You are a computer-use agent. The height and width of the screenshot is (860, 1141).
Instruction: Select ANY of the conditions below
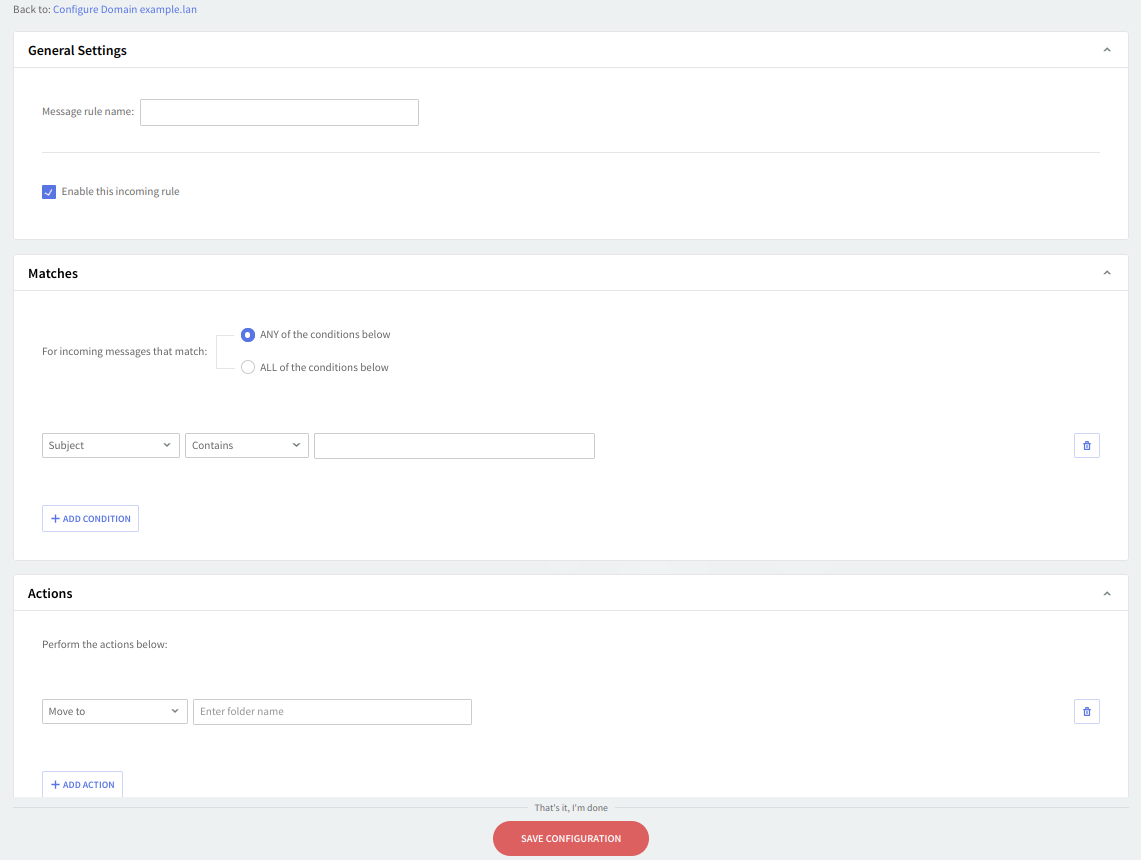pyautogui.click(x=248, y=335)
